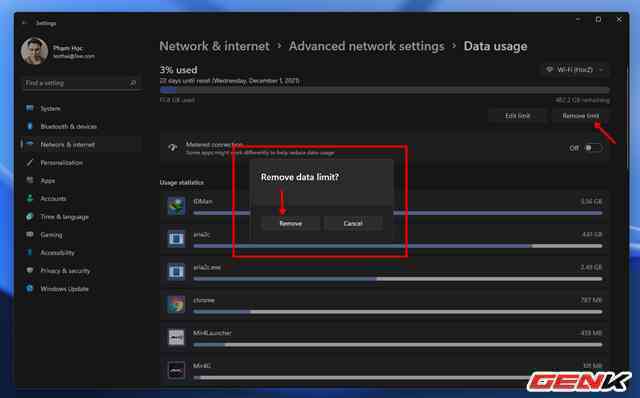Select the Bluetooth & devices icon
The width and height of the screenshot is (640, 398).
click(x=30, y=126)
